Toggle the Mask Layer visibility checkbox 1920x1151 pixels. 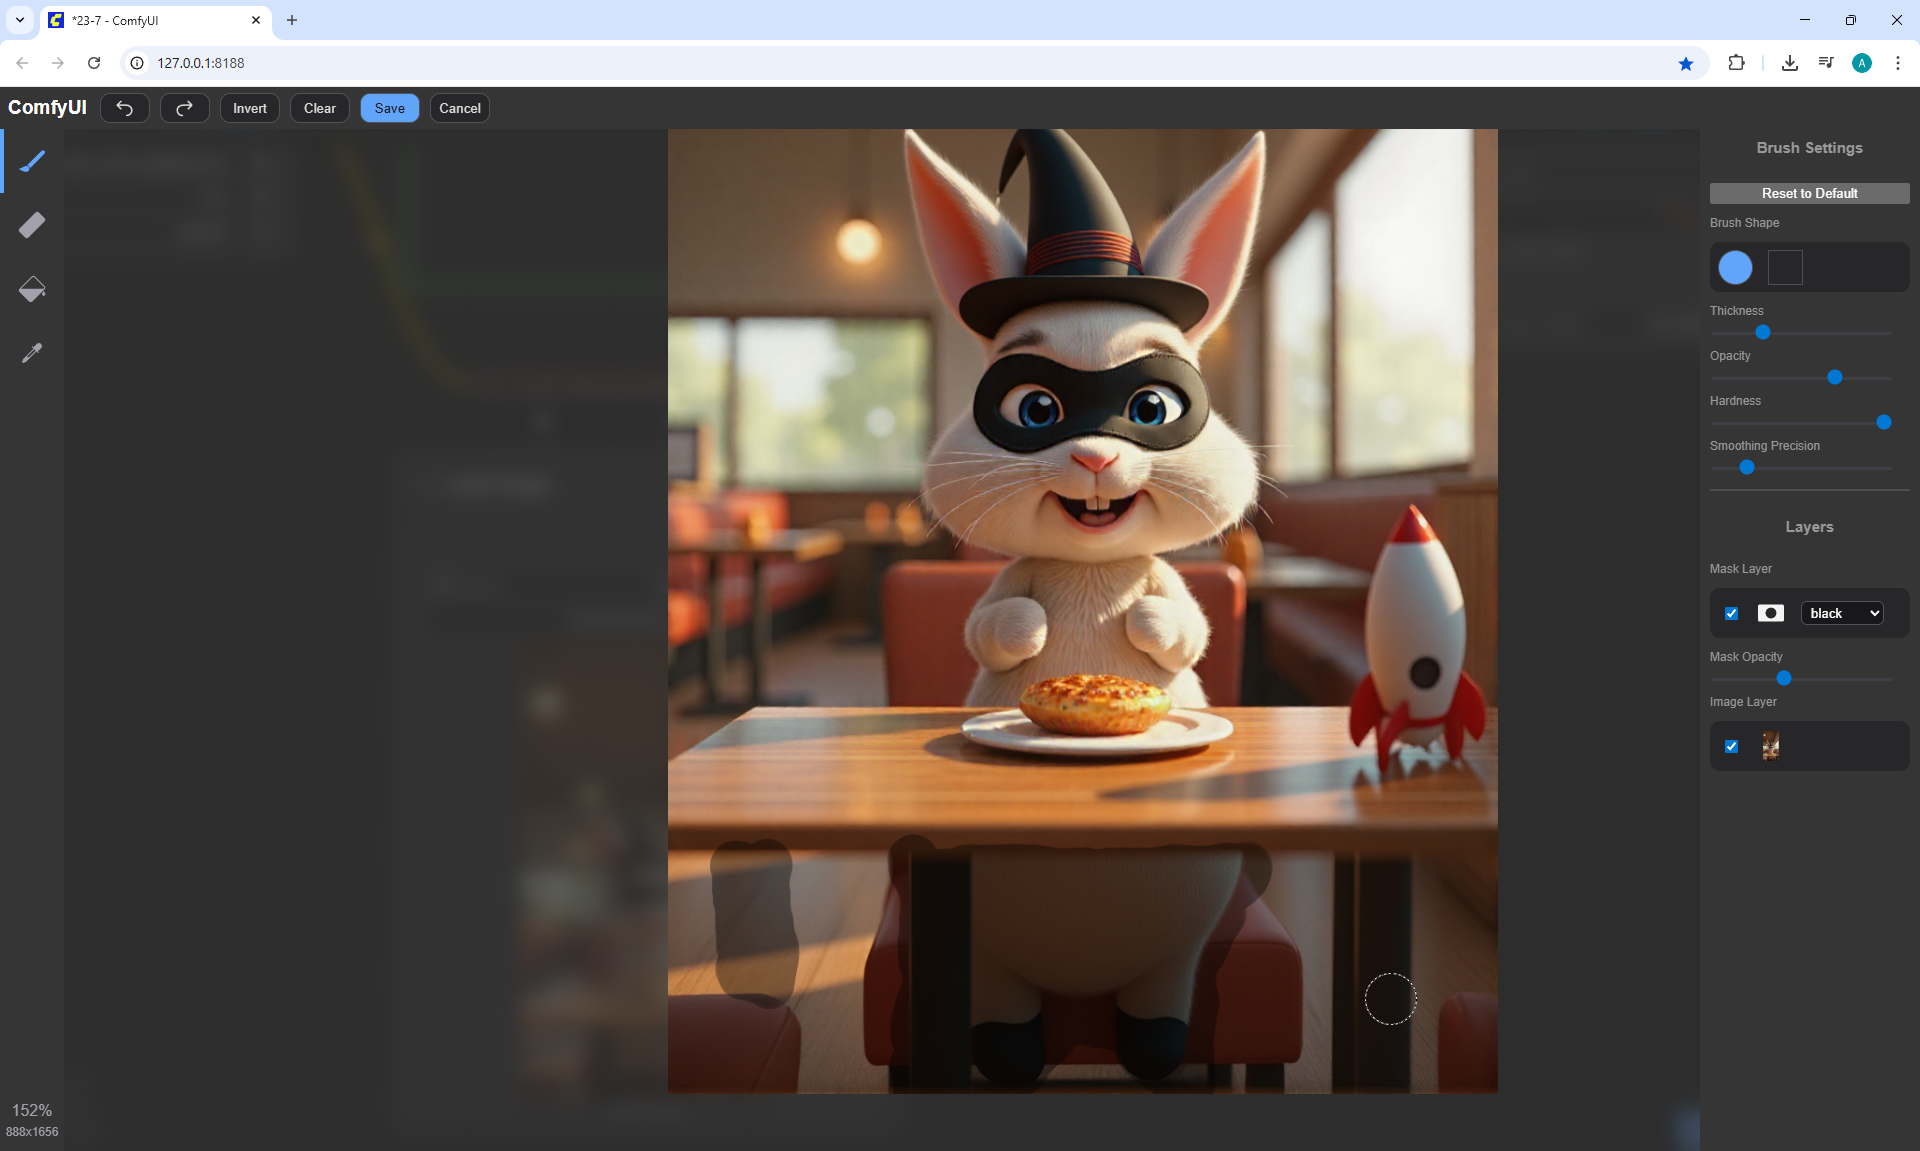tap(1732, 613)
